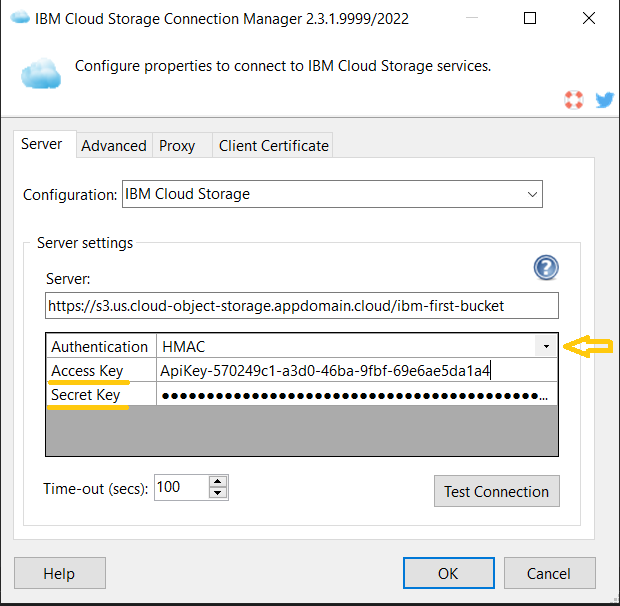
Task: Focus the Secret Key password field
Action: coord(355,395)
